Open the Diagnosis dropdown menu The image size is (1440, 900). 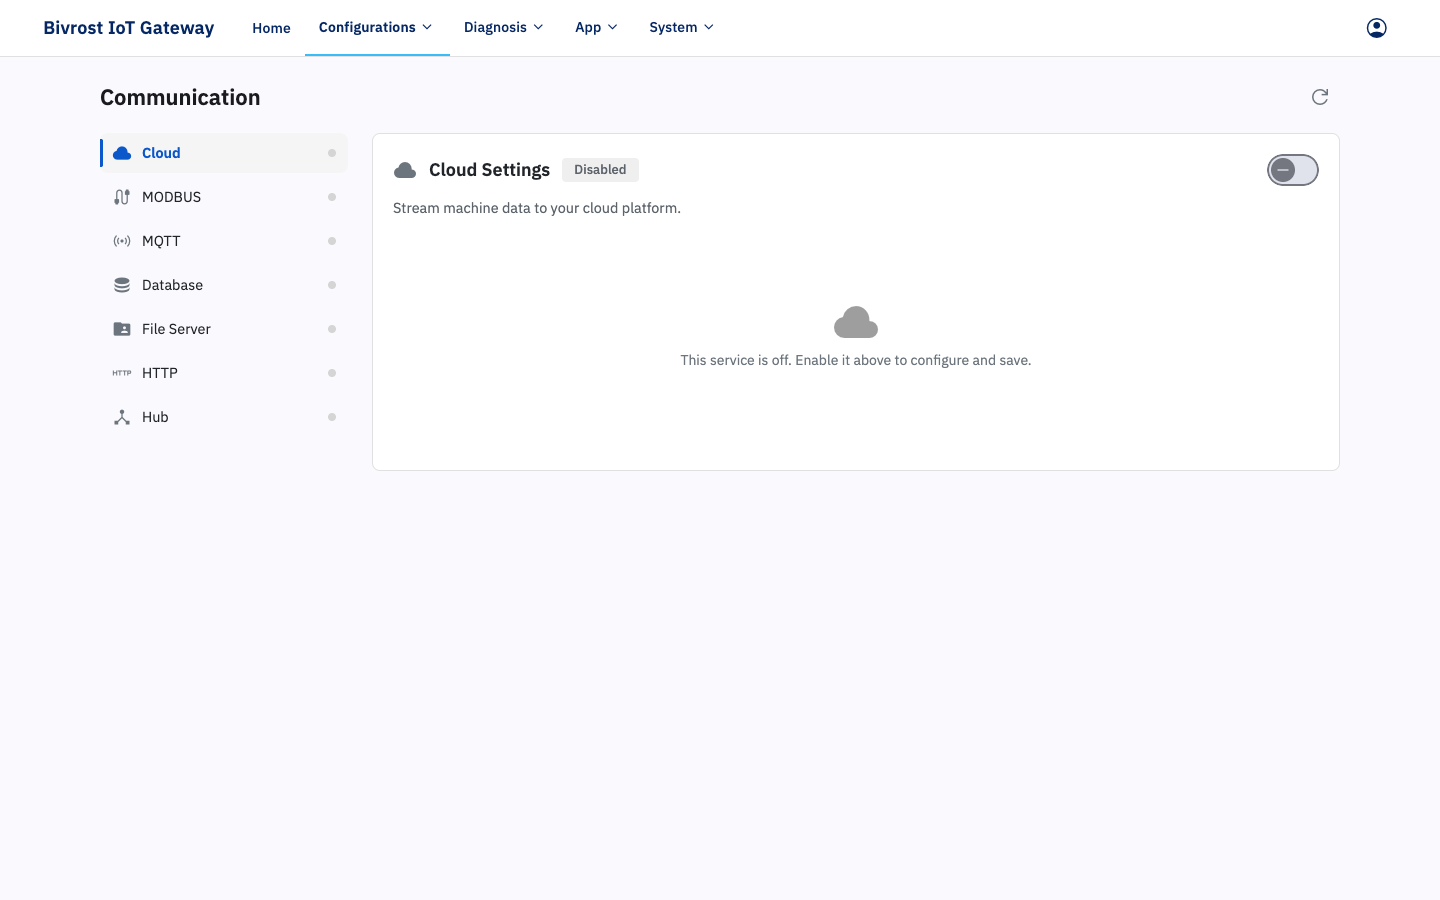tap(503, 27)
